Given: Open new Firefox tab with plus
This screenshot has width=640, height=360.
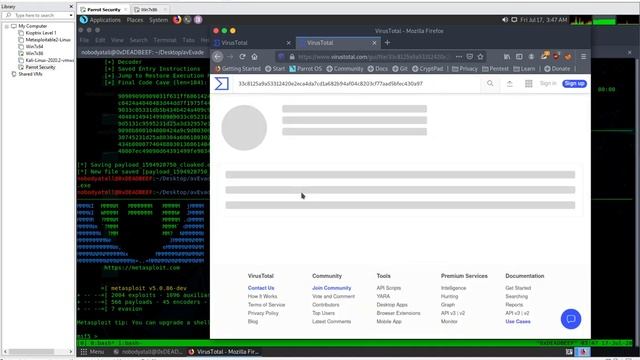Looking at the screenshot, I should click(387, 42).
